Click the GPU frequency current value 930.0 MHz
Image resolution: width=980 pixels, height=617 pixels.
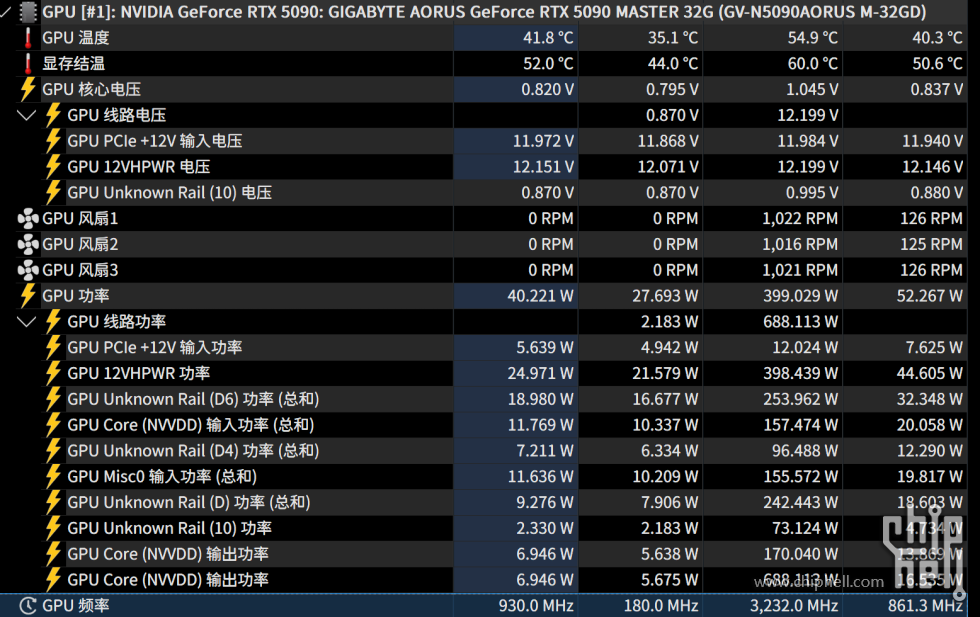point(536,605)
